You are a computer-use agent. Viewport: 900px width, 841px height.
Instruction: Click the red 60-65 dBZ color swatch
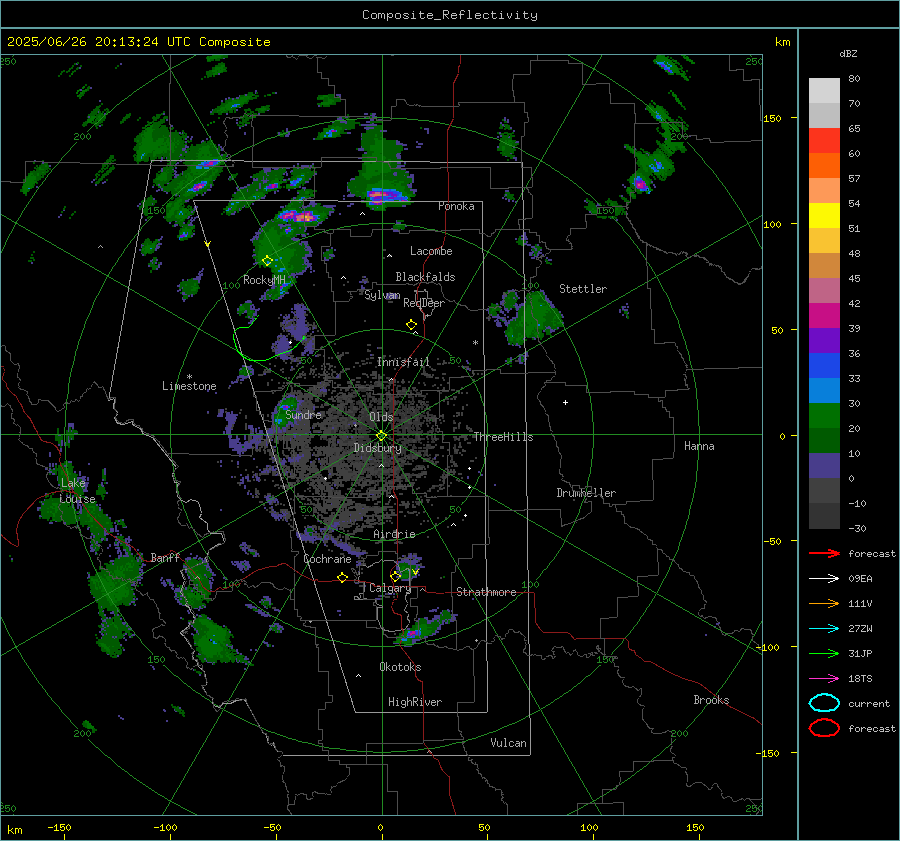[x=824, y=141]
